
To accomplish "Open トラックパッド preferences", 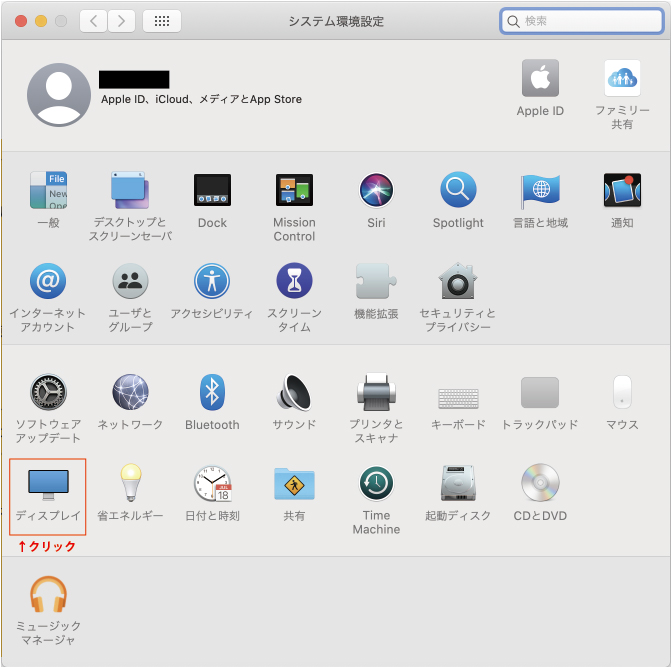I will point(540,392).
